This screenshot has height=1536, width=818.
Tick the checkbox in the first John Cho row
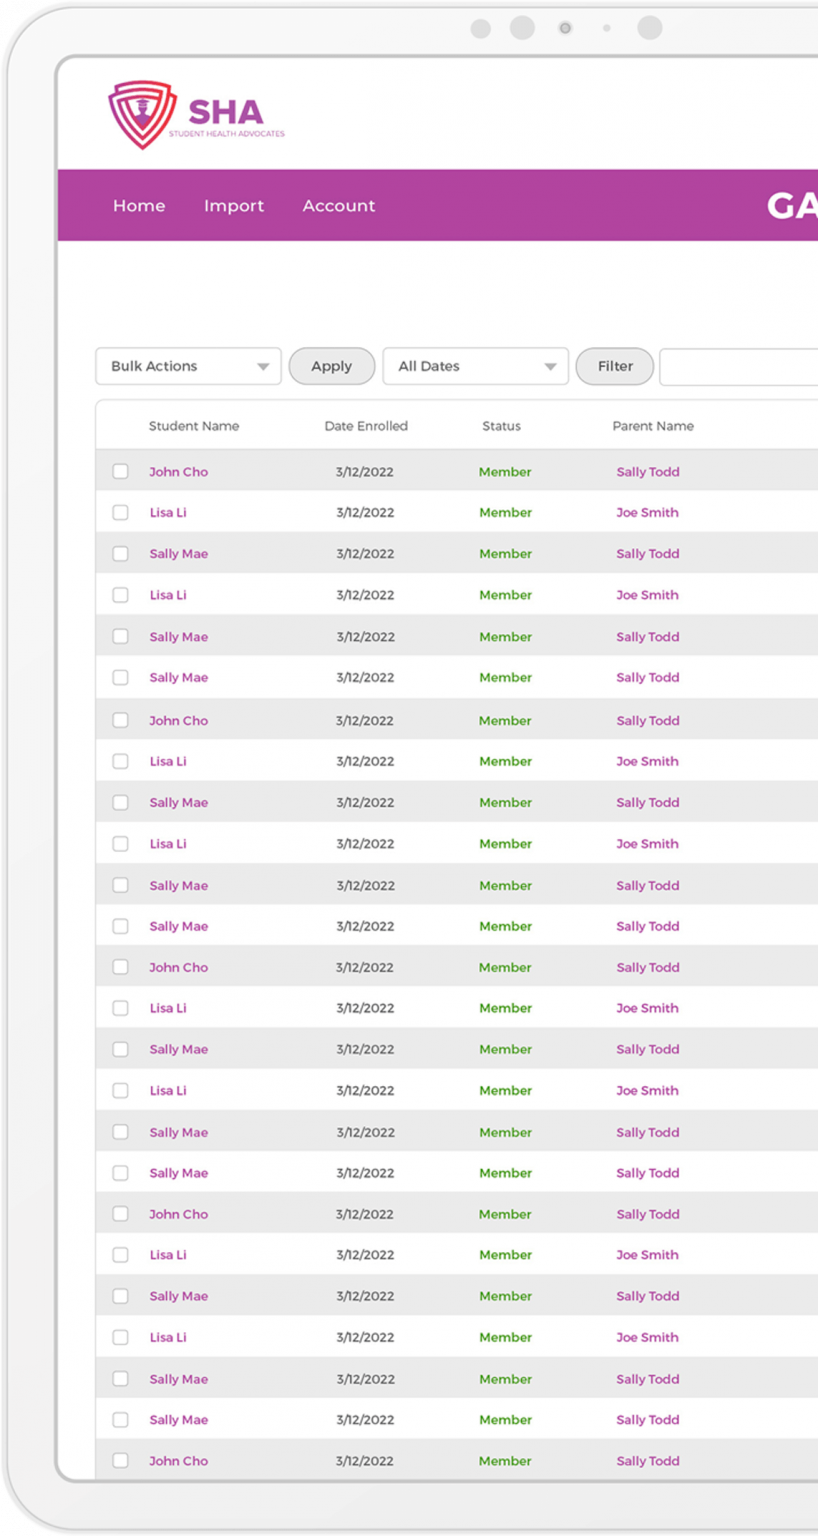(x=121, y=471)
